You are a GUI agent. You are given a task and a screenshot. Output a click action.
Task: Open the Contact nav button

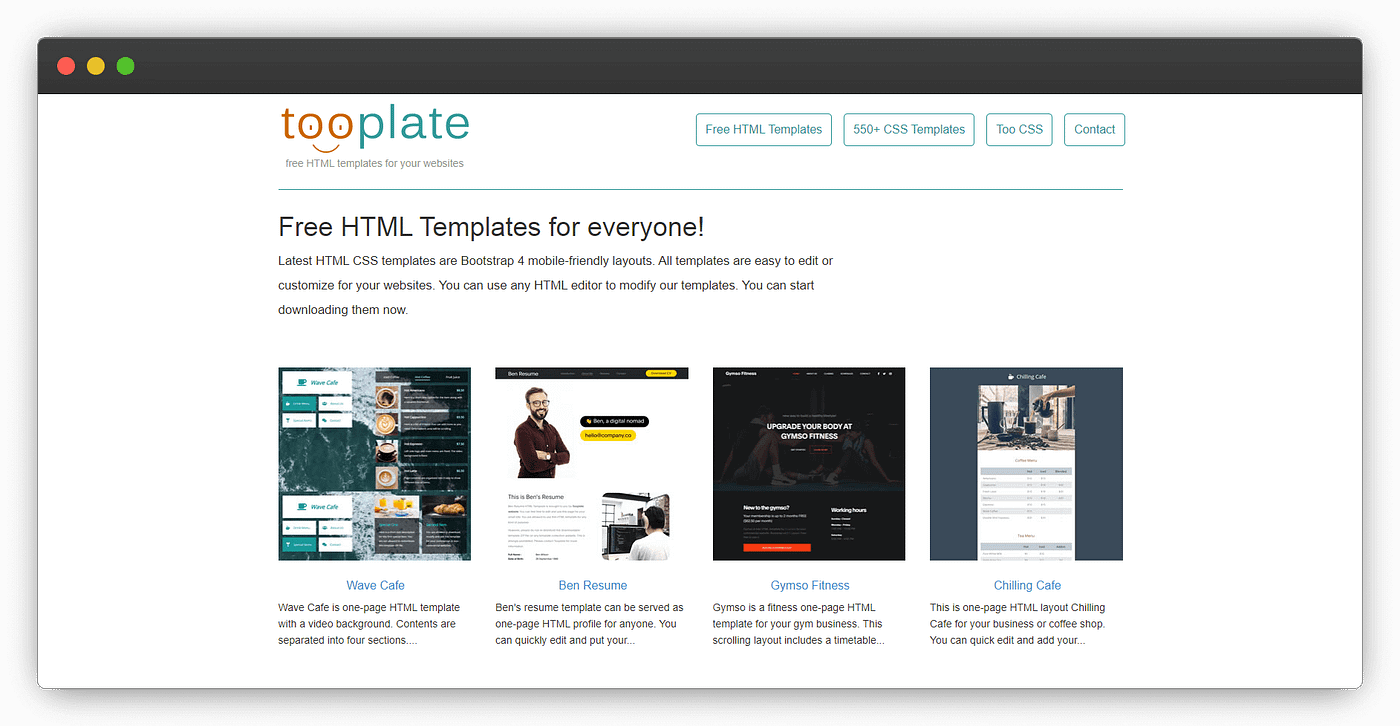click(1094, 129)
